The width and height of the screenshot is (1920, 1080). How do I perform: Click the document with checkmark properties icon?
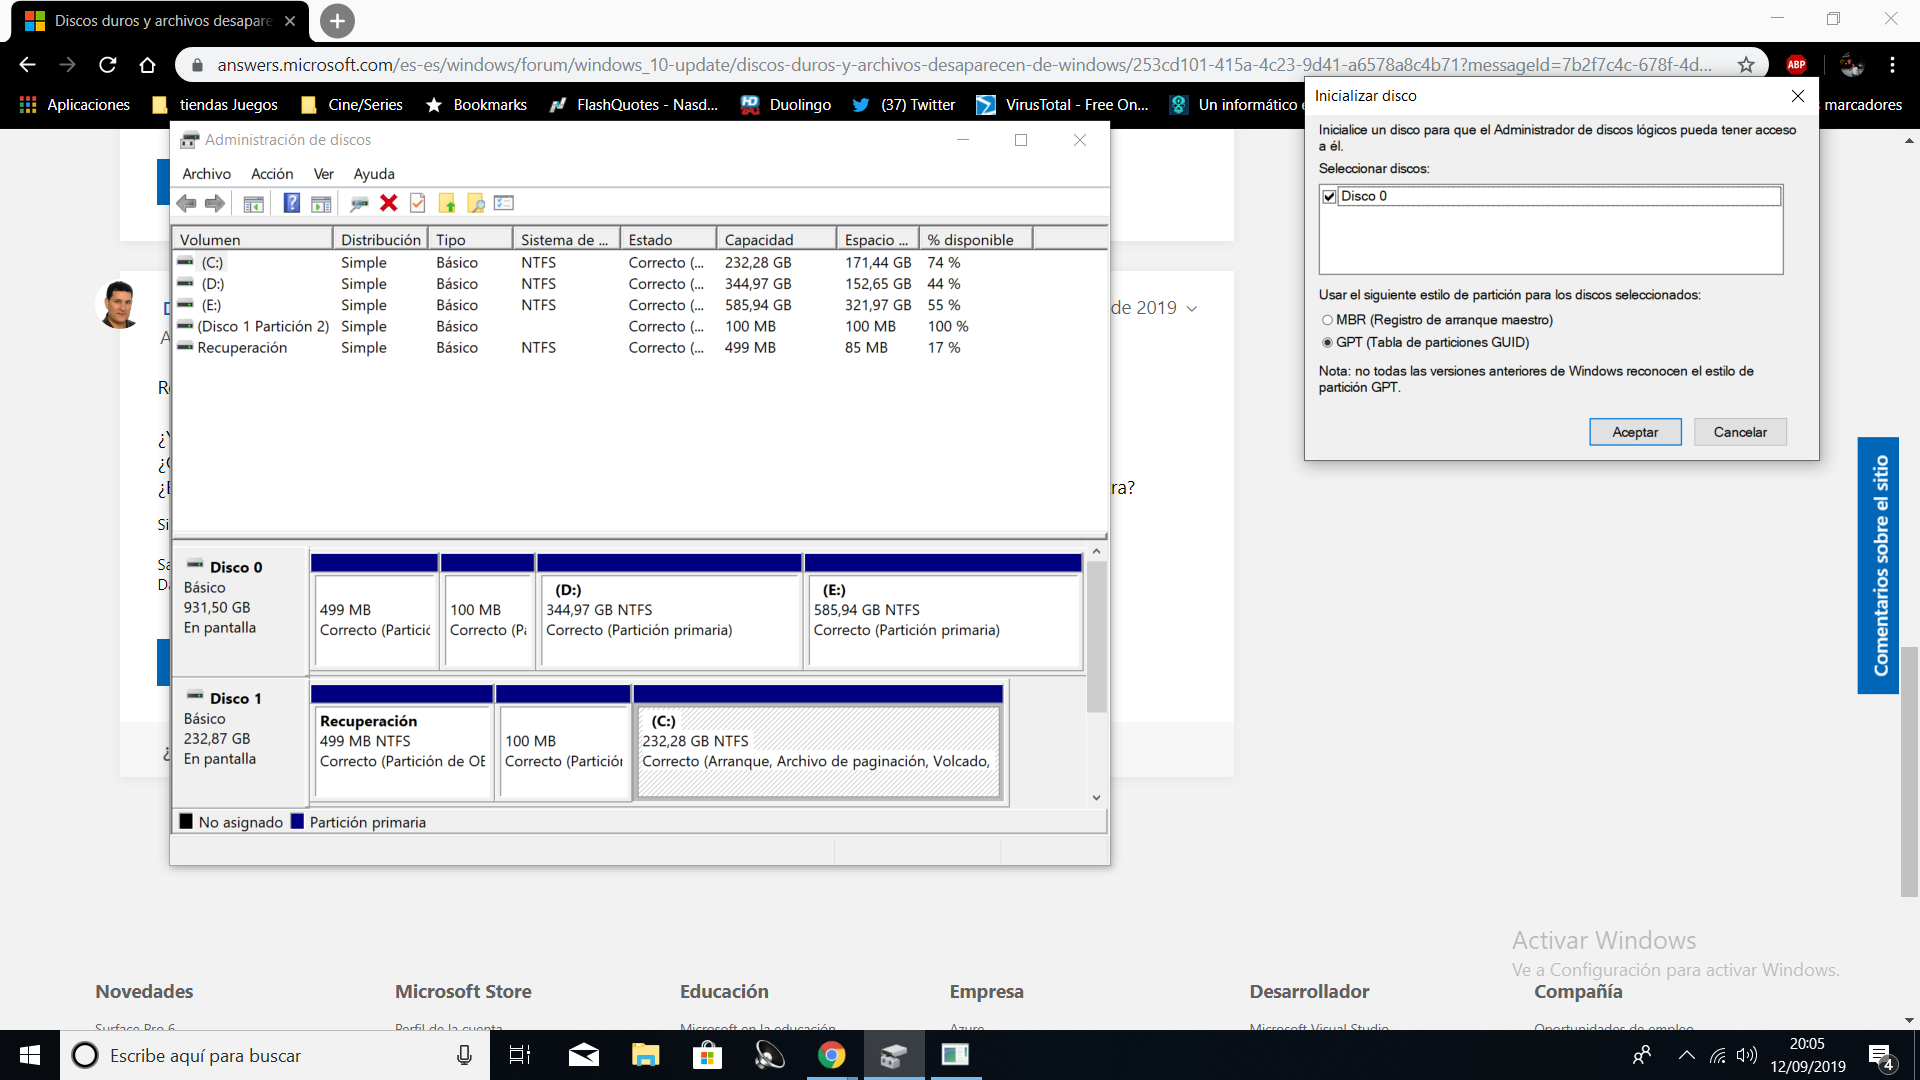click(418, 203)
